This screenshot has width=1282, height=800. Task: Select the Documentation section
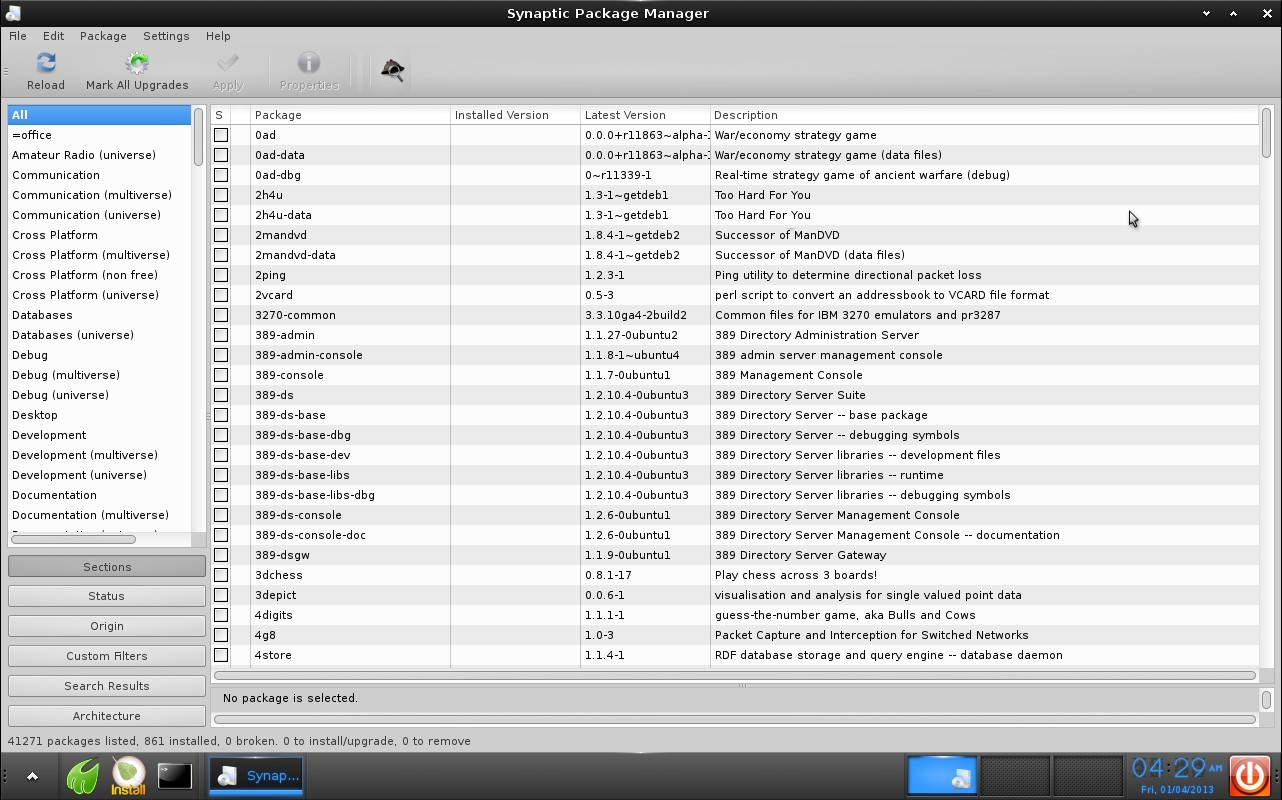pyautogui.click(x=100, y=495)
